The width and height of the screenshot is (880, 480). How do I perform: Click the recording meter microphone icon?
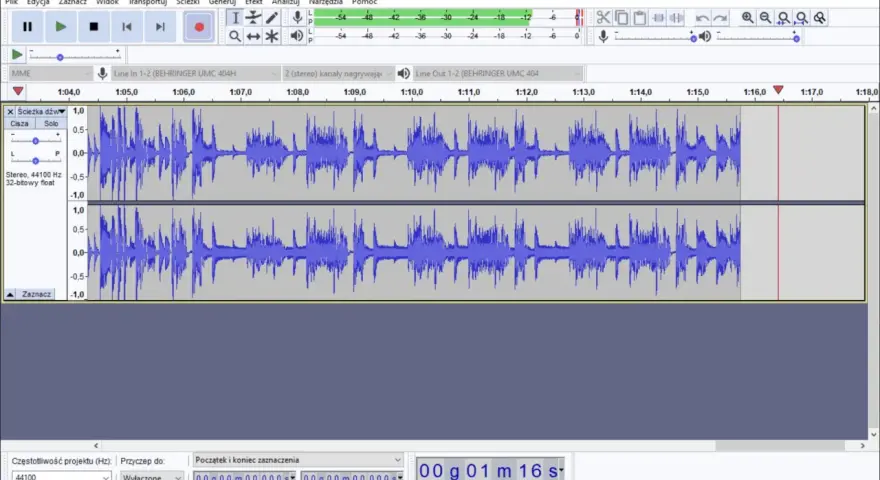[x=297, y=17]
